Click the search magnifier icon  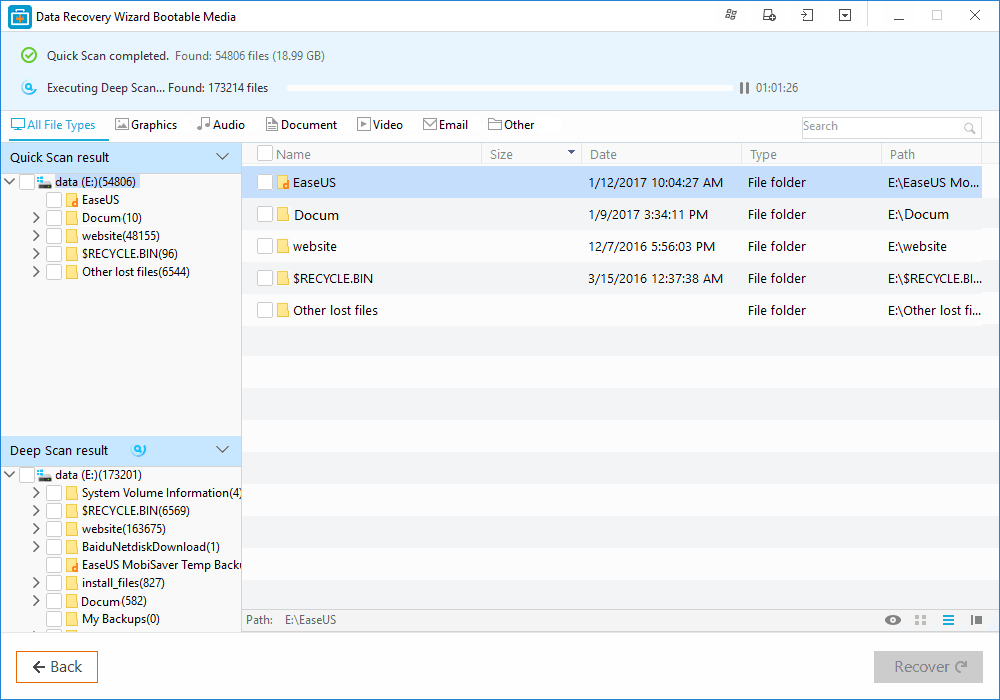[x=969, y=128]
